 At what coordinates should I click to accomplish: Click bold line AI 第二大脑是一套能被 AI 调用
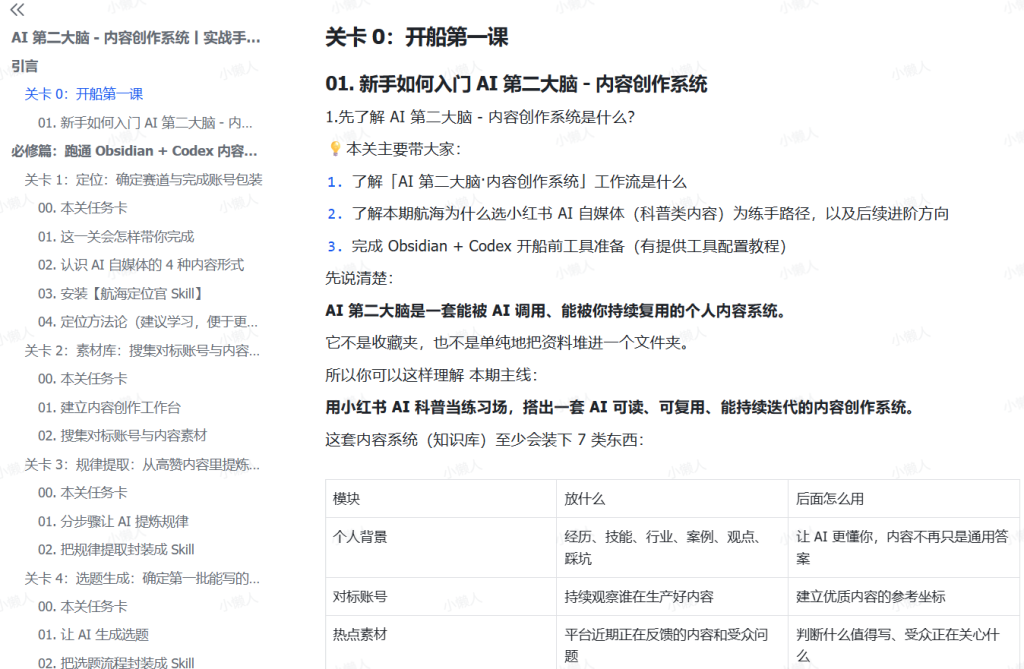(555, 311)
